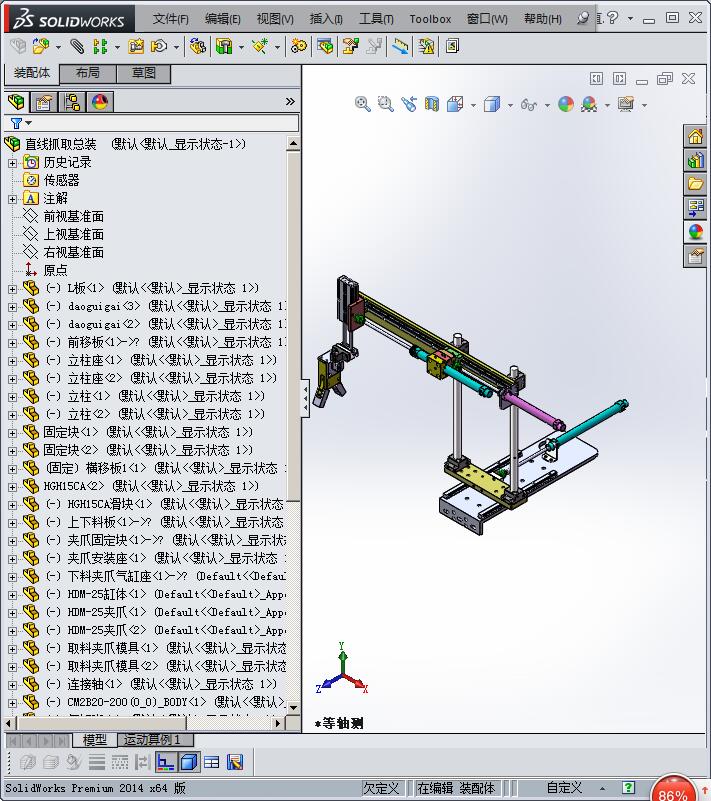Switch to the 布局 tab

tap(88, 74)
